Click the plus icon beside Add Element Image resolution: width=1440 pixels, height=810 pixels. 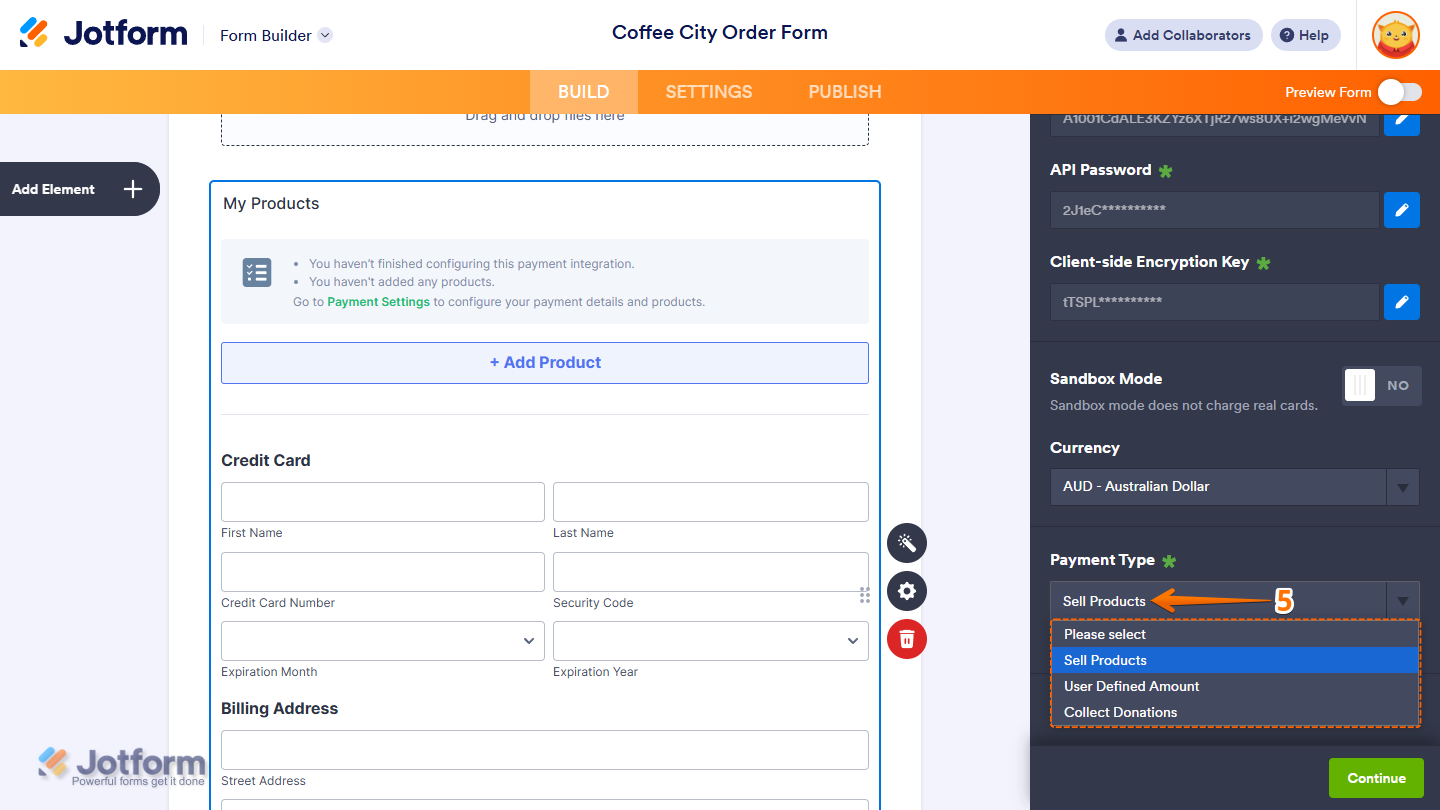click(133, 189)
